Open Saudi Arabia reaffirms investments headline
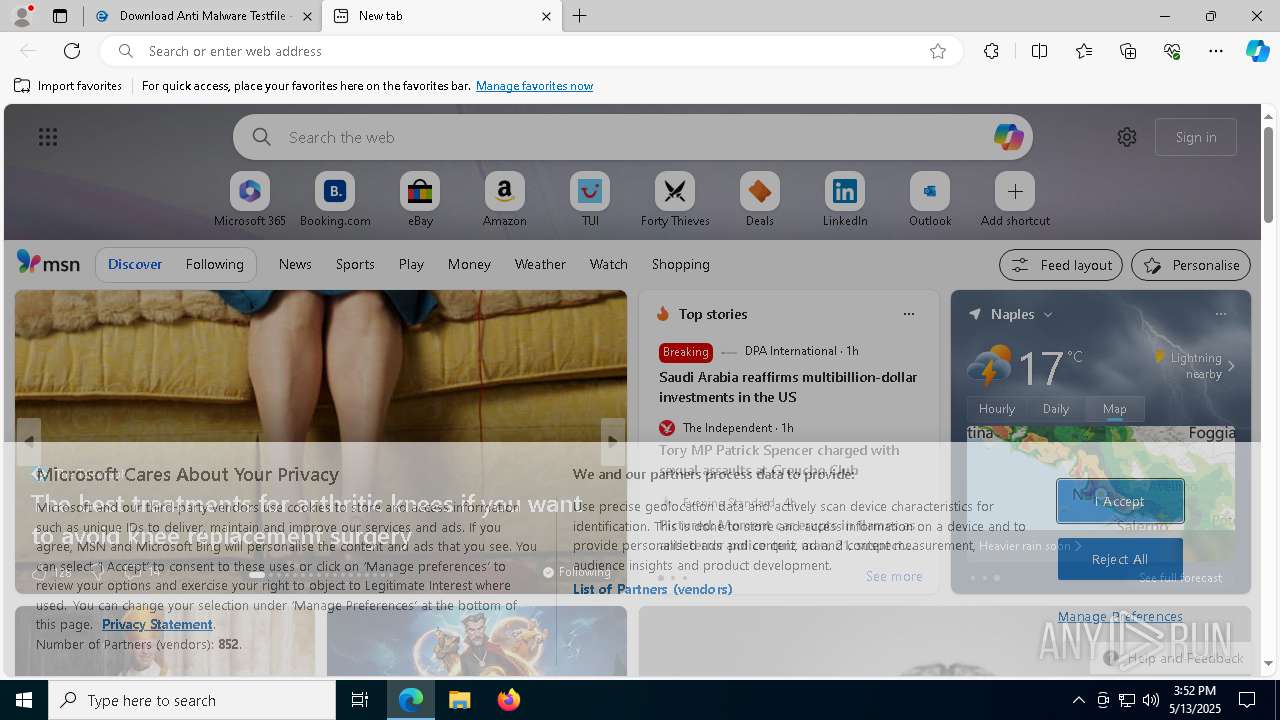This screenshot has height=720, width=1280. click(788, 387)
